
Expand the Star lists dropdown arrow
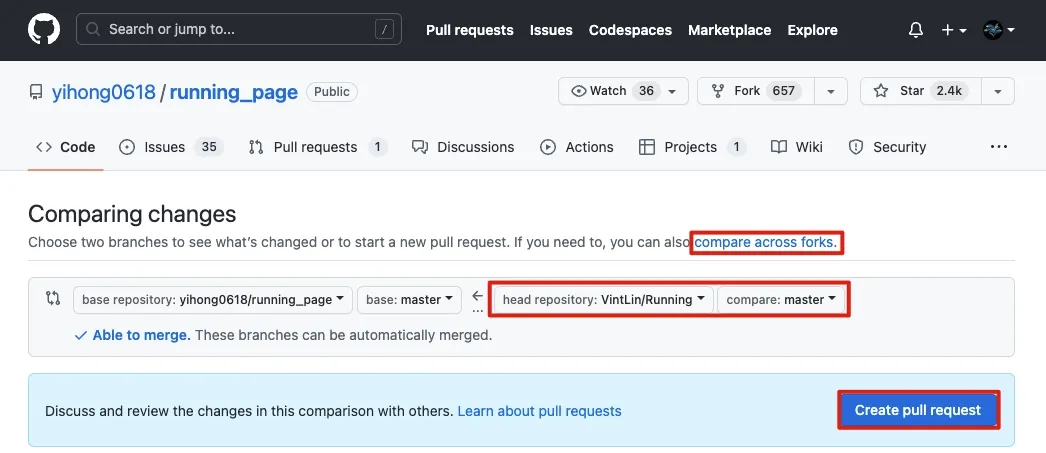(998, 91)
